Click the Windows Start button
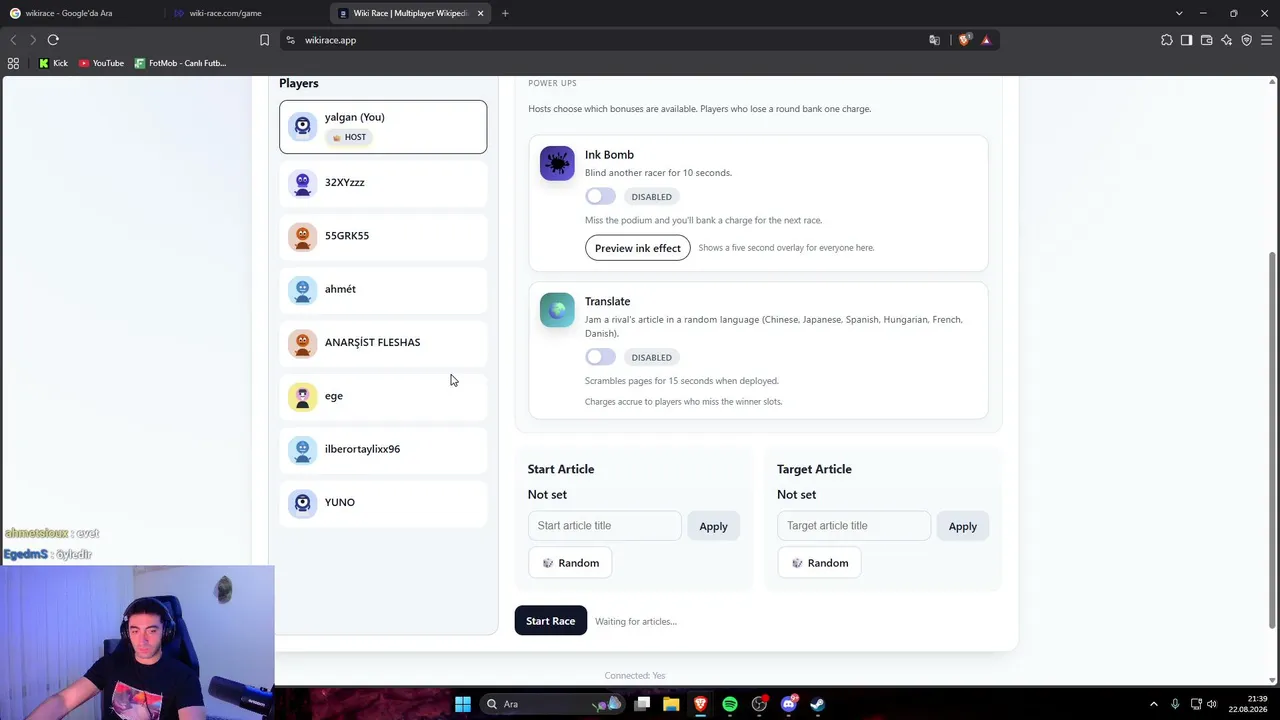The image size is (1280, 720). pos(463,704)
